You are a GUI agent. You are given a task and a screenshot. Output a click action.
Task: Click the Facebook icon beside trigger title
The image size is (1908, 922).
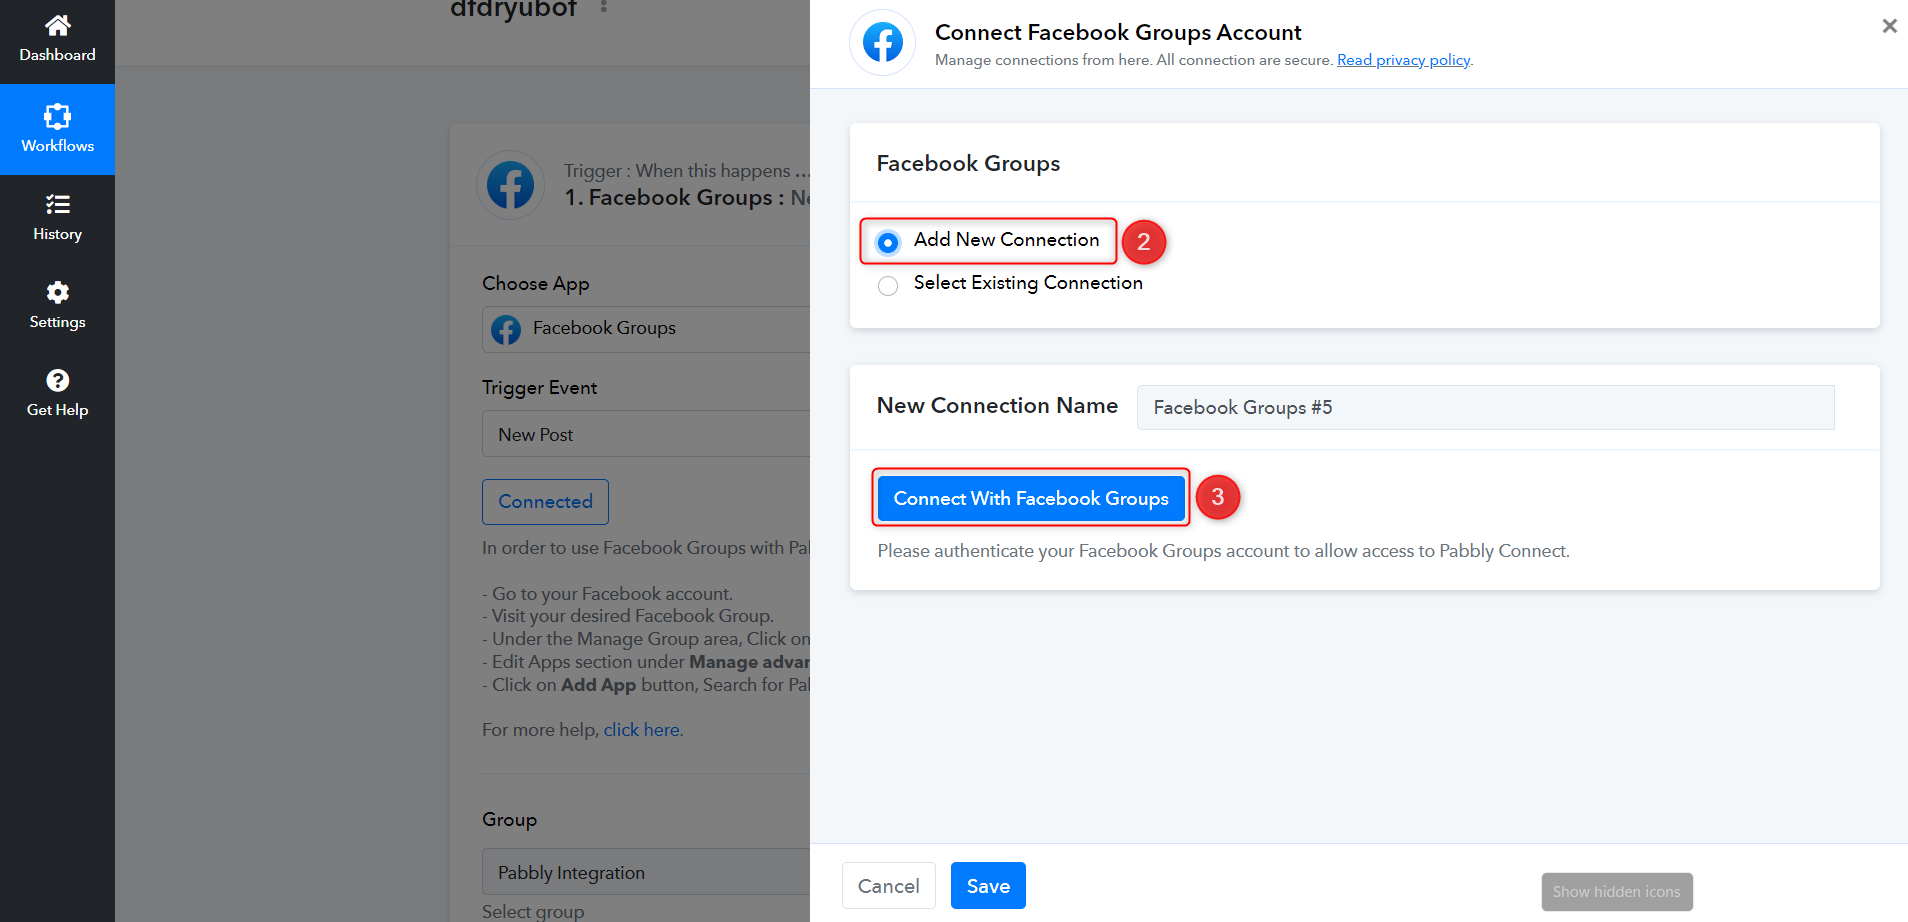[510, 185]
